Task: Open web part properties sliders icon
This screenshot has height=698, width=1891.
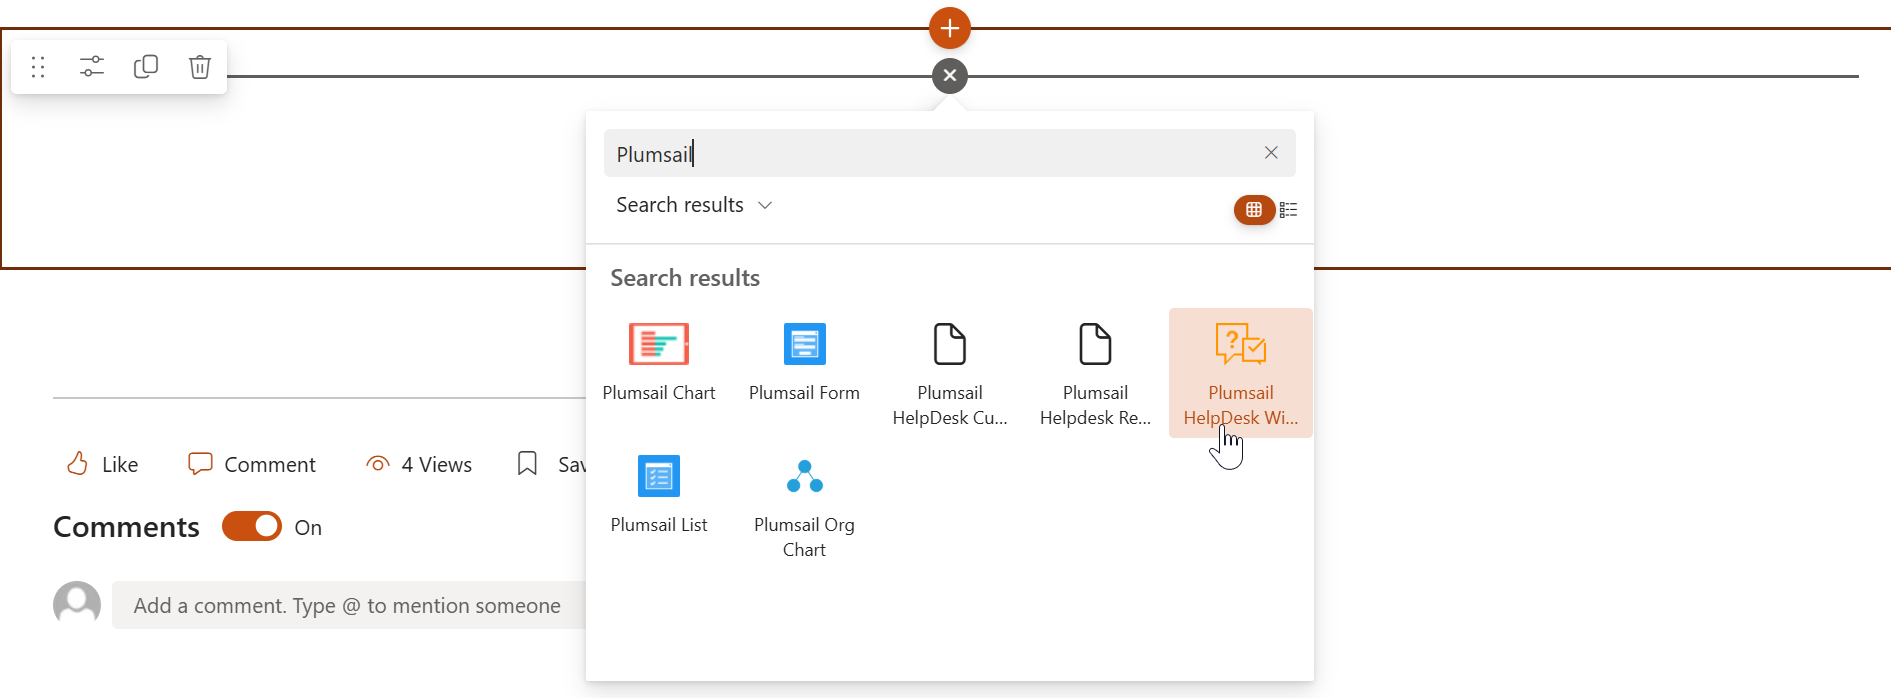Action: point(92,67)
